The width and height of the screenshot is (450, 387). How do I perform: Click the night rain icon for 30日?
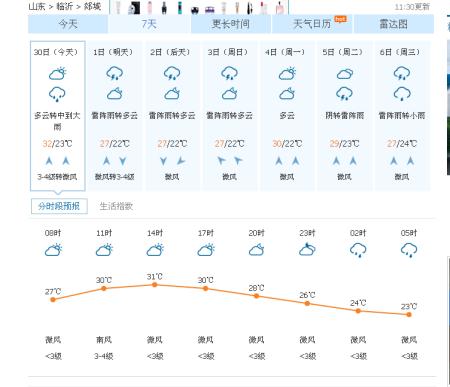pos(57,94)
